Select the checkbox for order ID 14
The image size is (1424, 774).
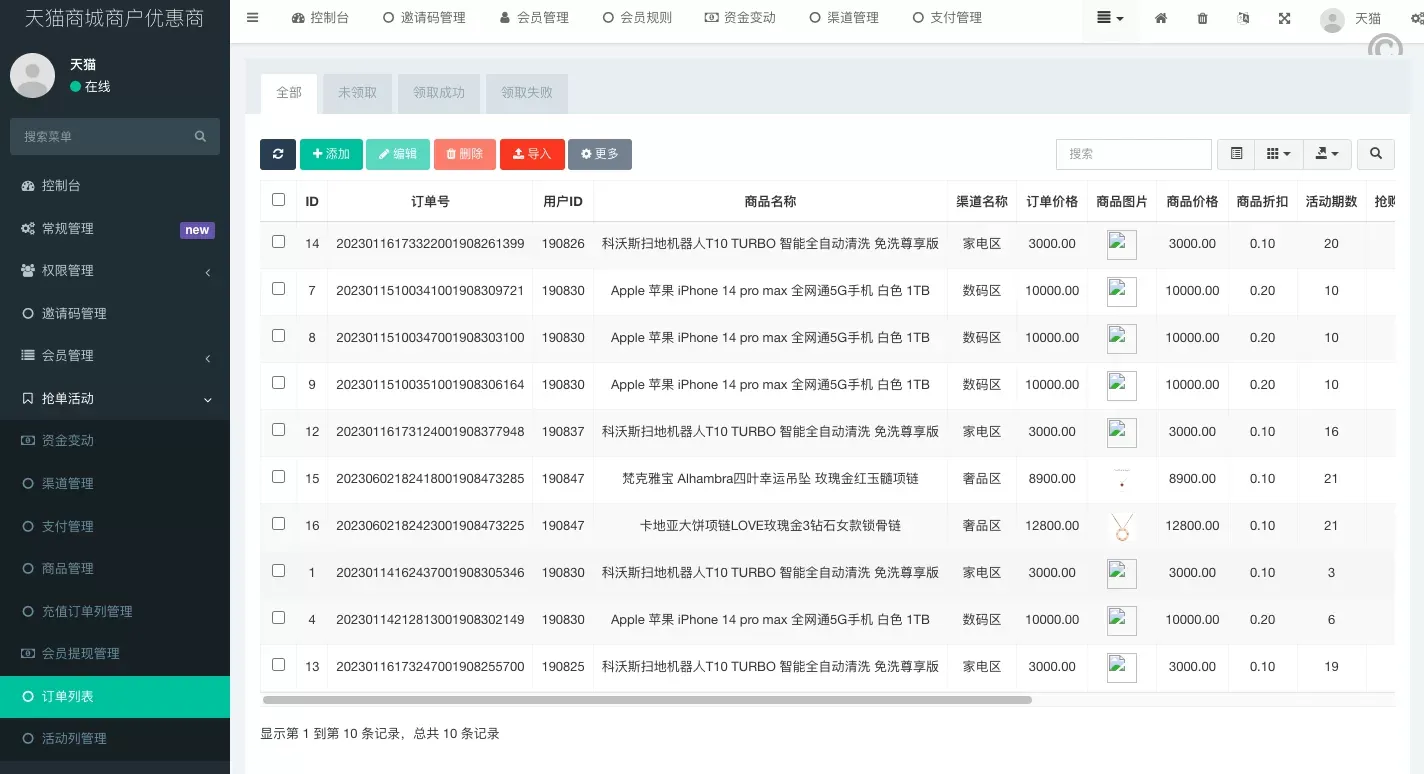point(278,242)
